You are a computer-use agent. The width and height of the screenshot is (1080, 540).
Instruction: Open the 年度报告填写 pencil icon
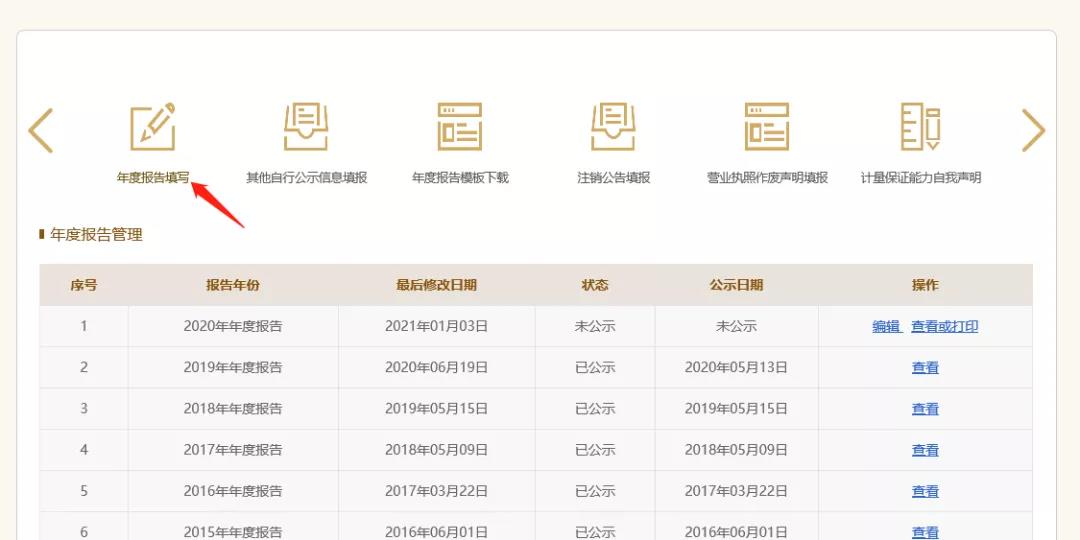153,127
